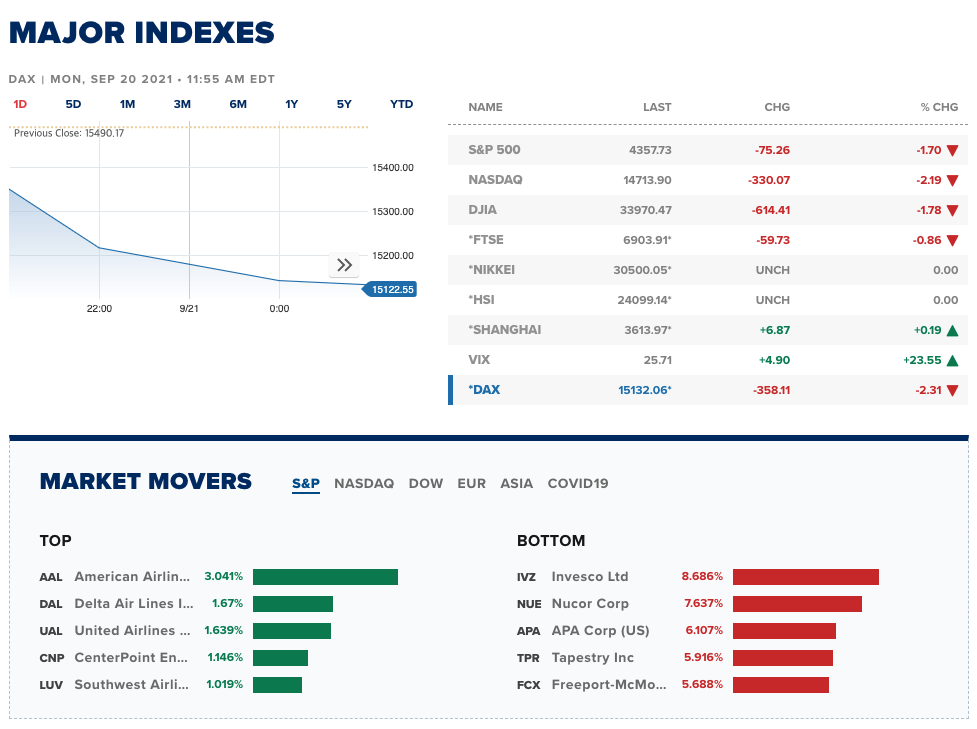Click Tapestry 5.916% value
The width and height of the screenshot is (977, 729).
click(703, 657)
